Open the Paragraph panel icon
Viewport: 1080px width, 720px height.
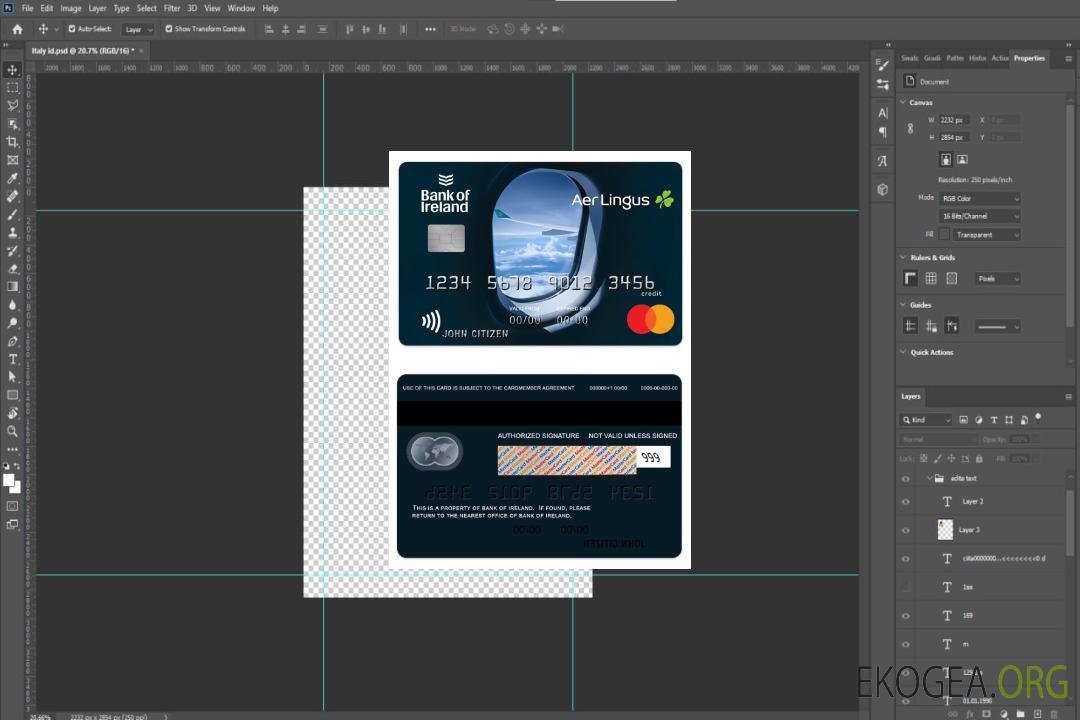coord(883,132)
